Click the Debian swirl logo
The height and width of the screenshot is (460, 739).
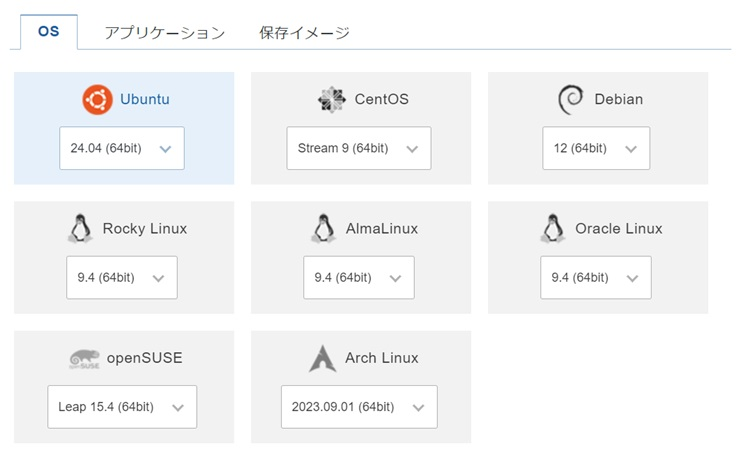point(571,99)
